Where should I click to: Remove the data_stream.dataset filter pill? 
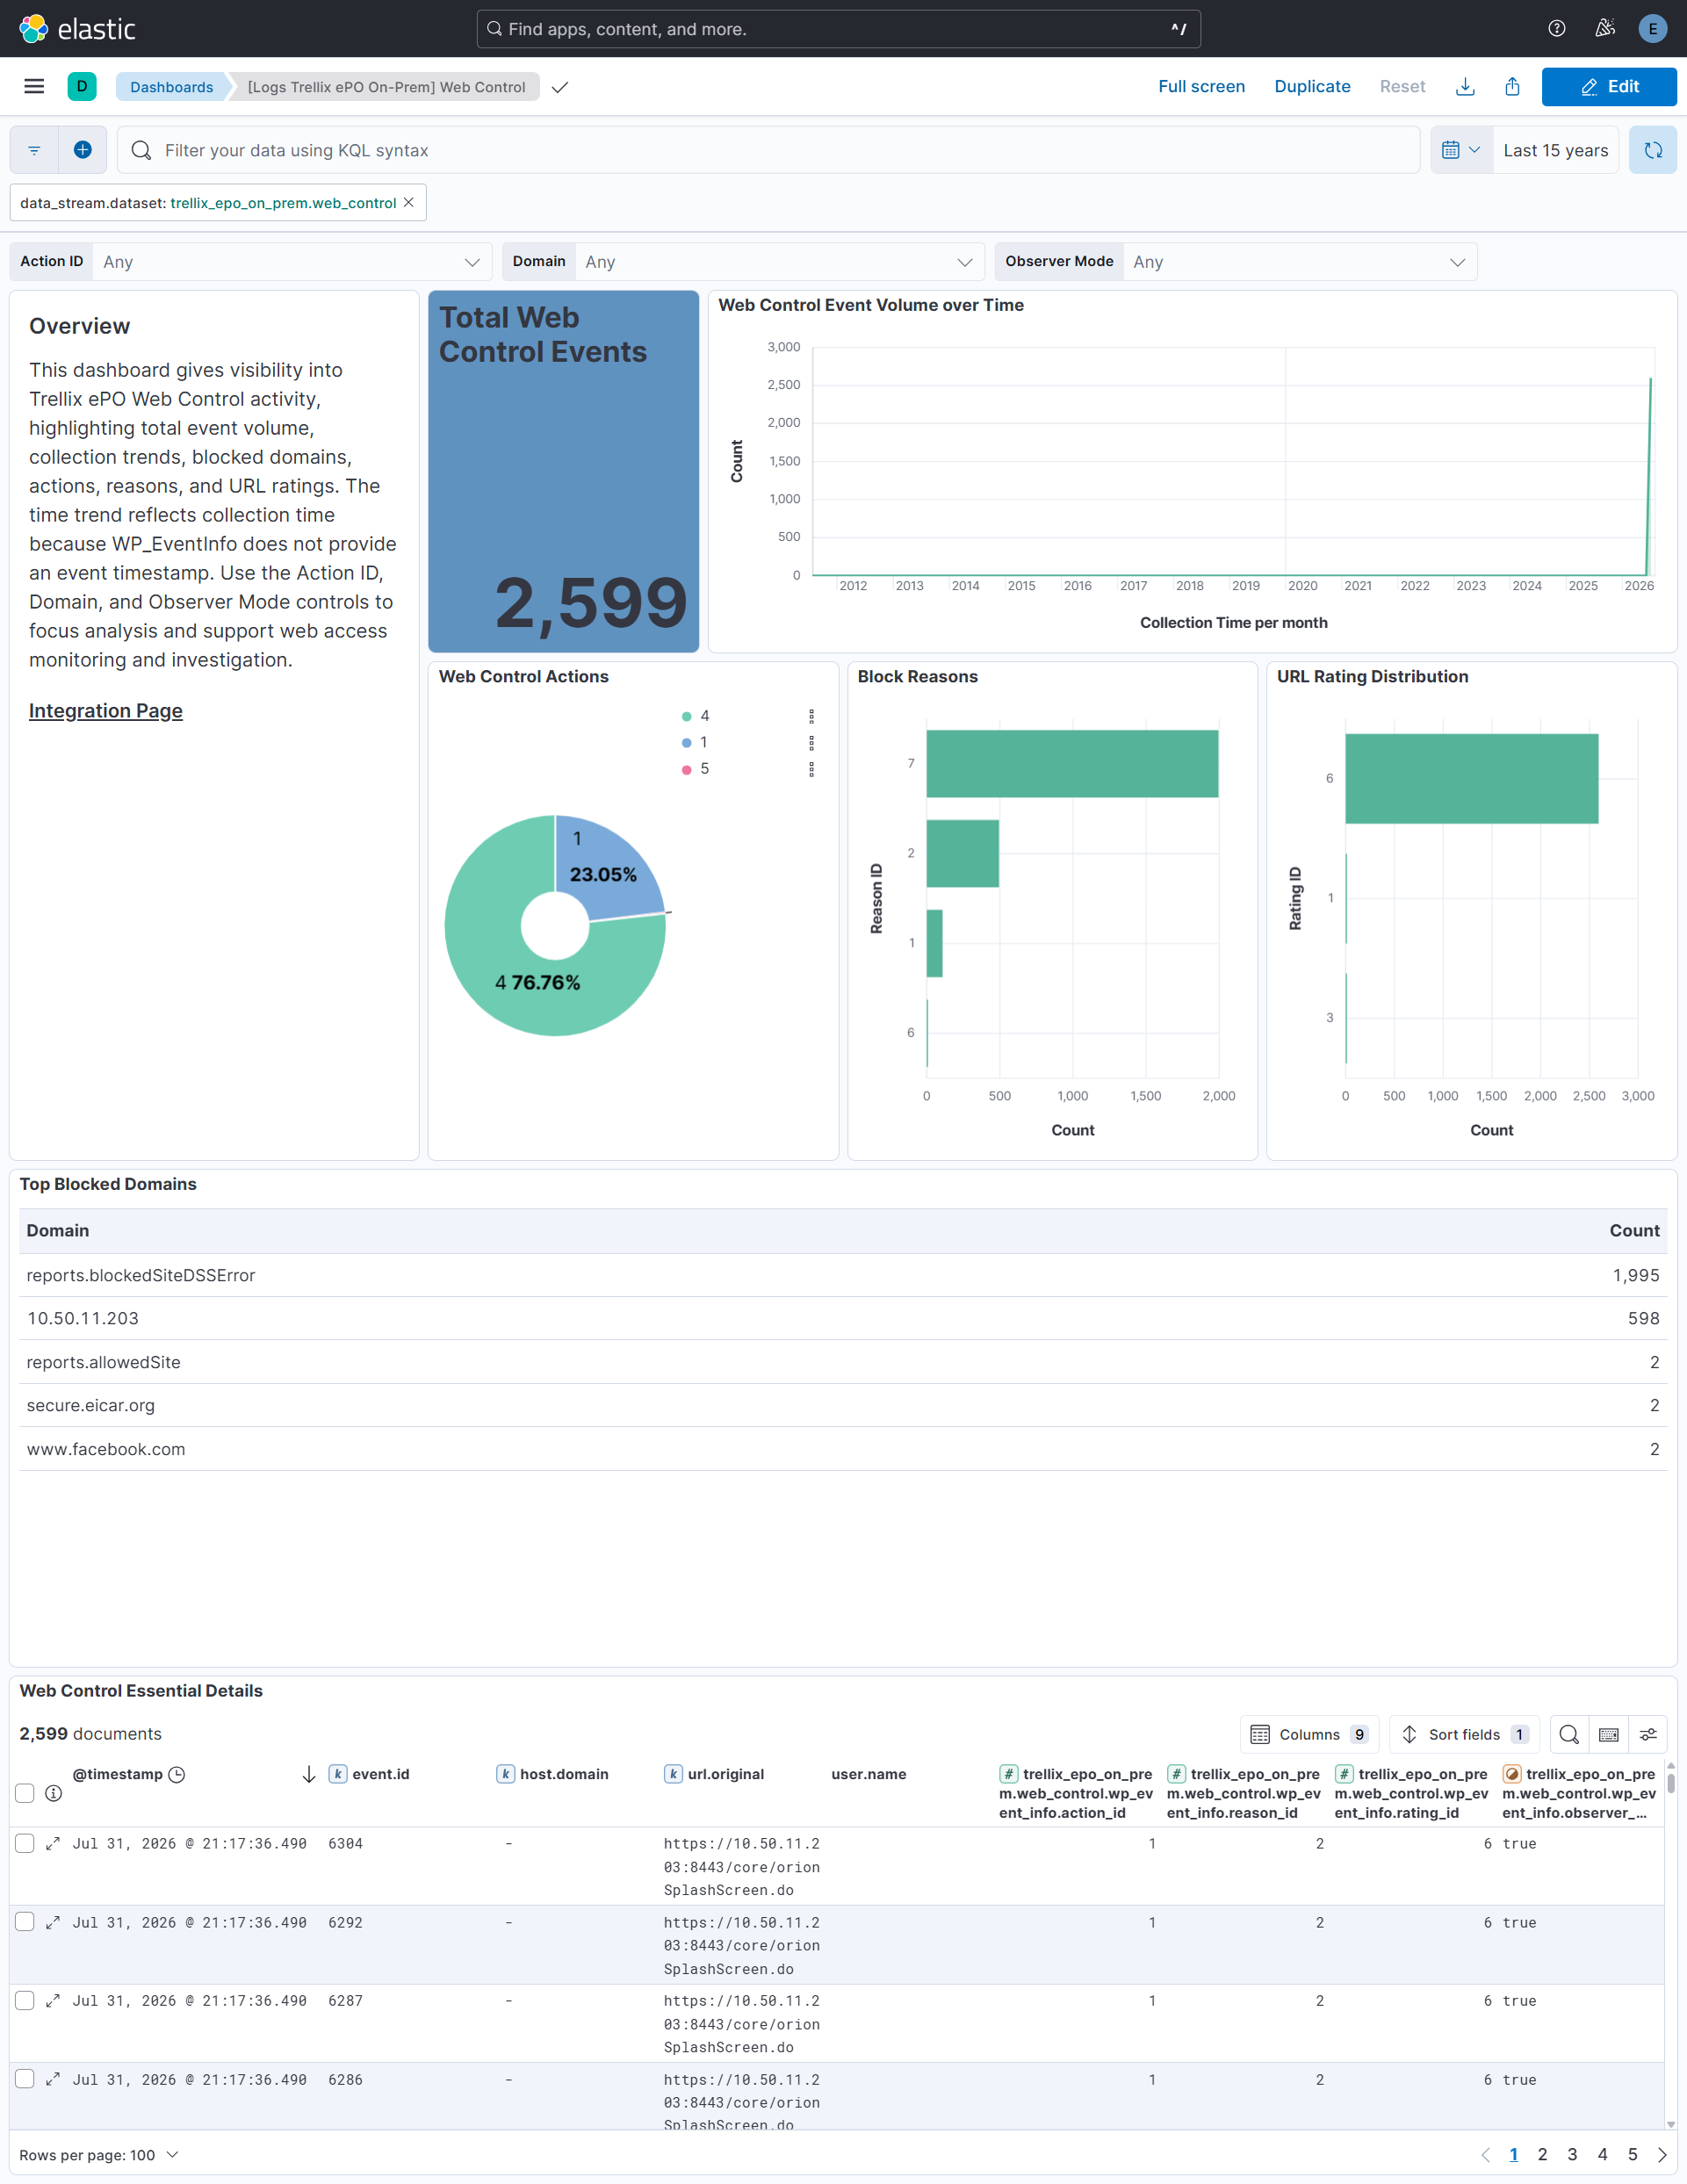[408, 203]
